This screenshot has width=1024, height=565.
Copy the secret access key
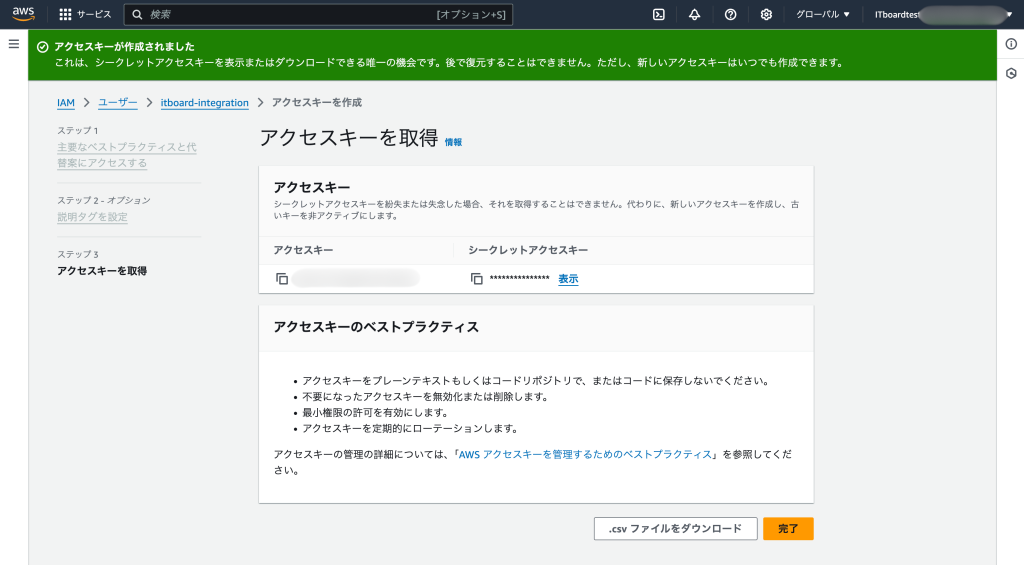click(x=477, y=279)
